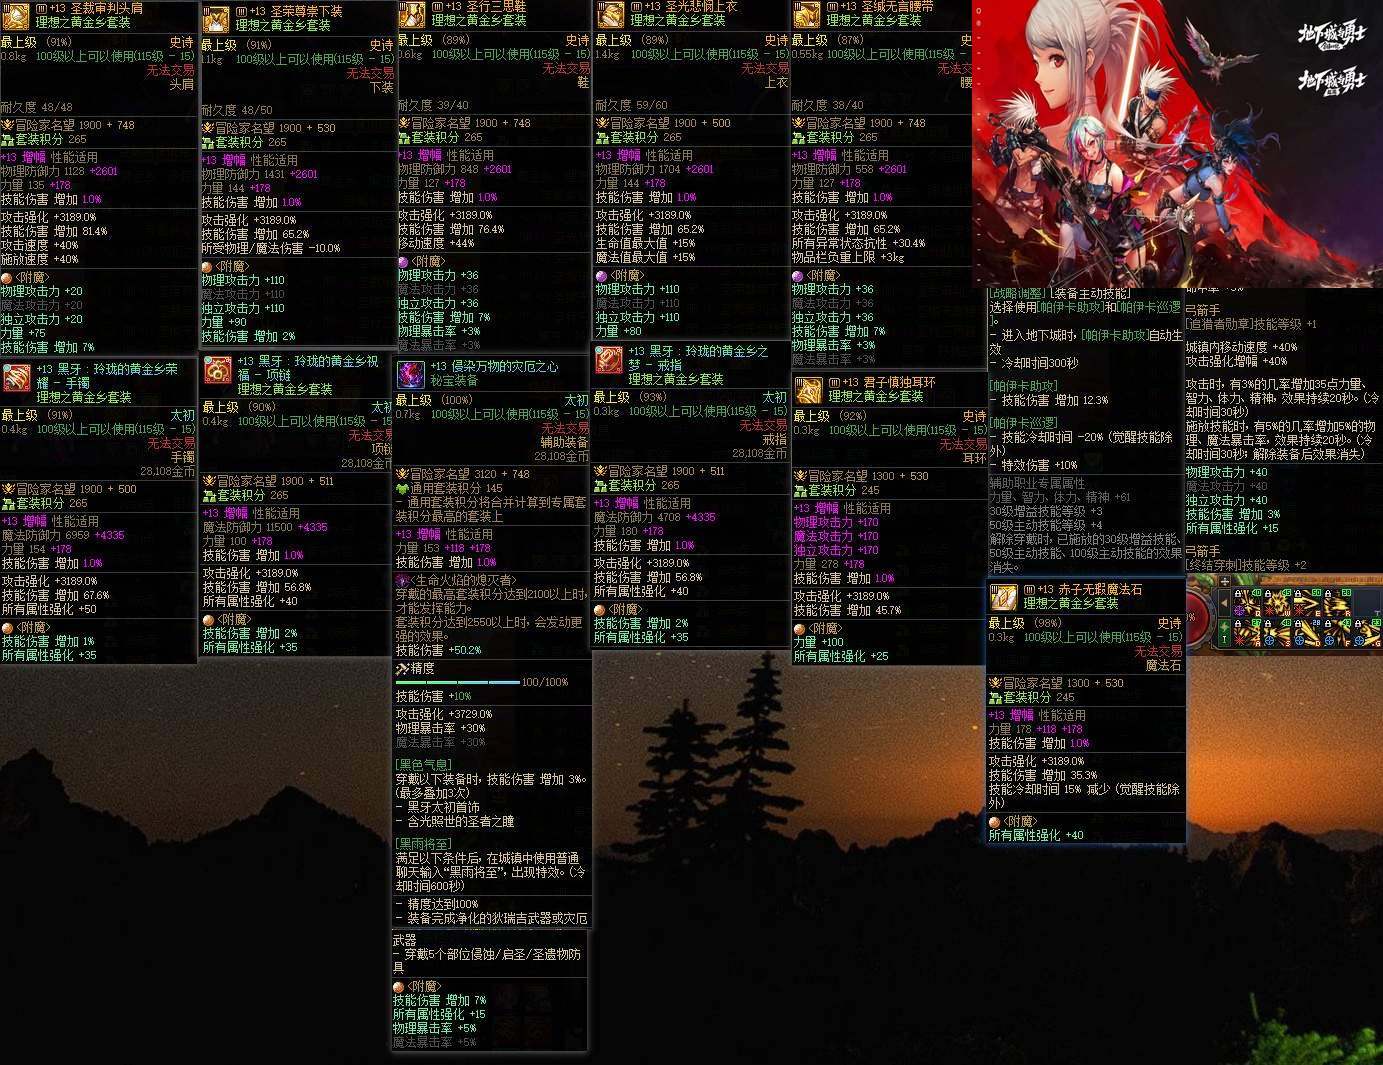Viewport: 1383px width, 1065px height.
Task: Click the 城镇内移动速度 +40% line
Action: coord(1242,347)
